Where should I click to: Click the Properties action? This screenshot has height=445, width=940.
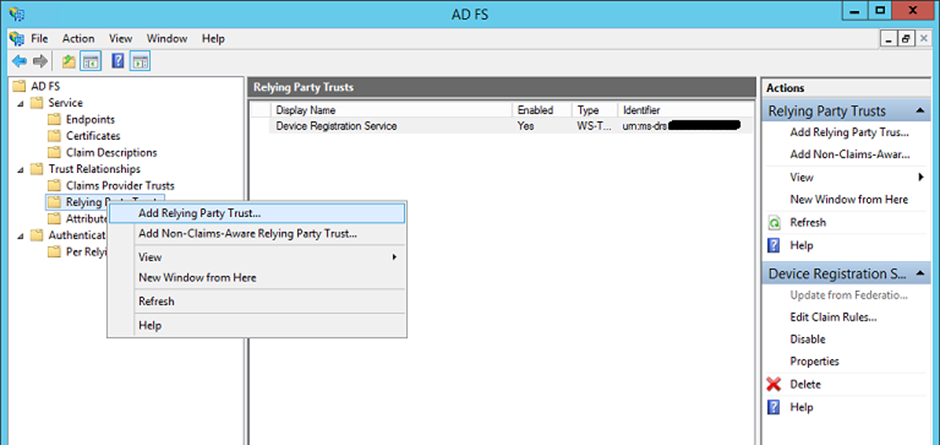814,362
